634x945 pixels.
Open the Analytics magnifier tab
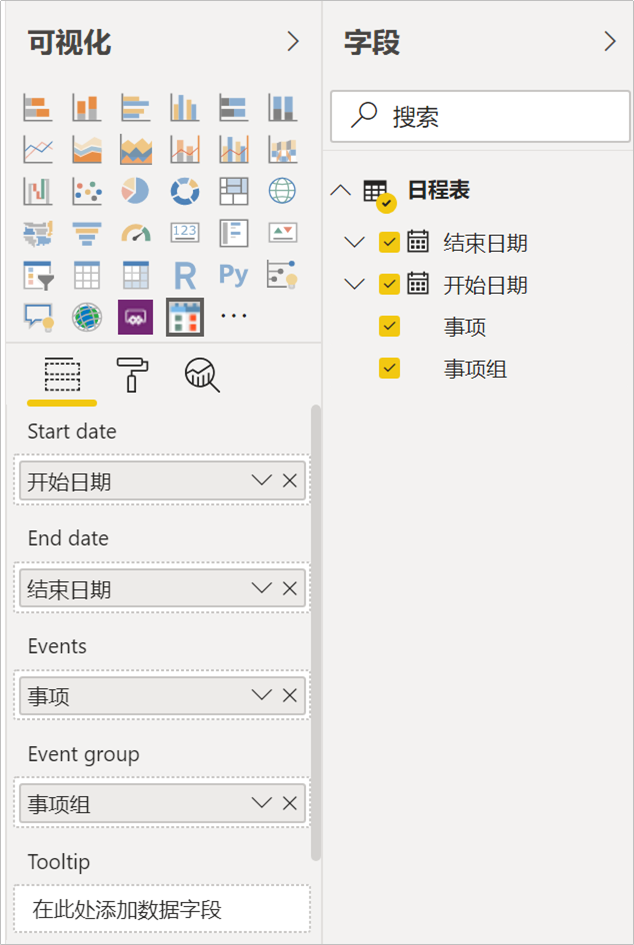tap(201, 375)
